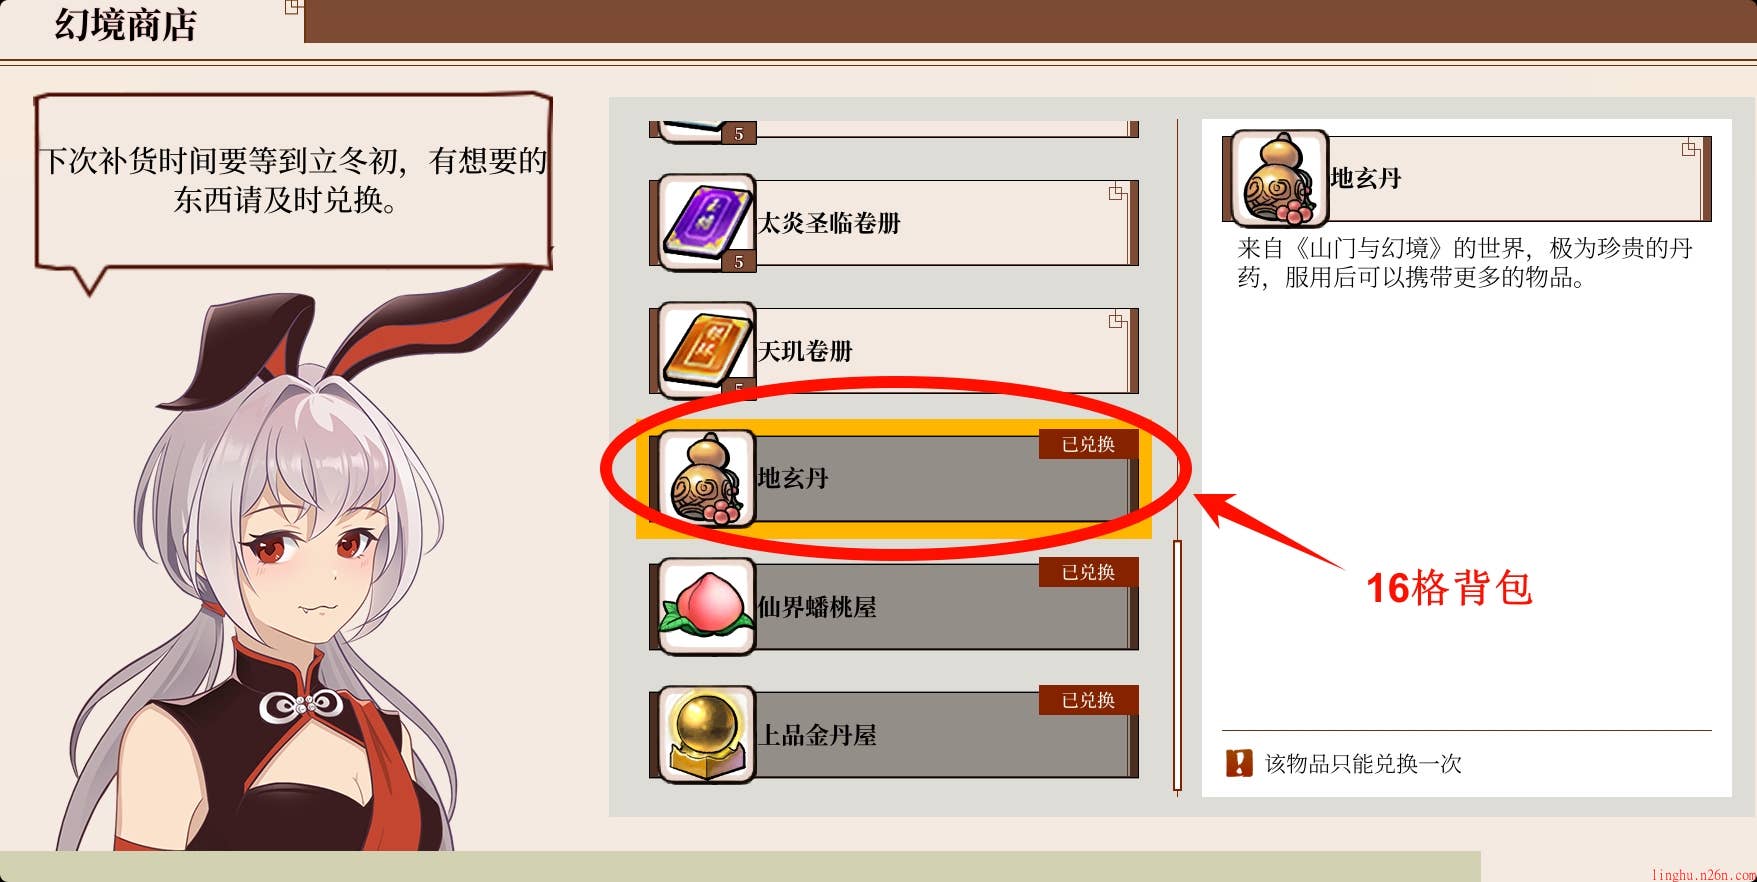Click corner square icon on 天玑卷册 row
This screenshot has height=882, width=1757.
[1117, 320]
